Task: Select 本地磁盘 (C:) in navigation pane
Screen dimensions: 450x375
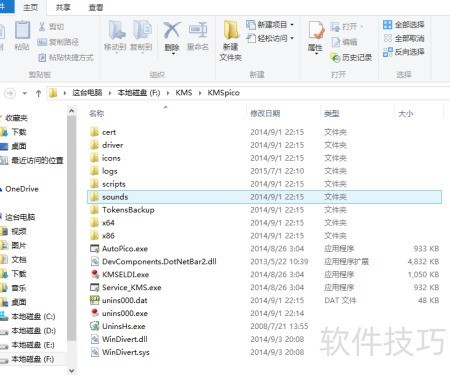Action: [x=33, y=316]
